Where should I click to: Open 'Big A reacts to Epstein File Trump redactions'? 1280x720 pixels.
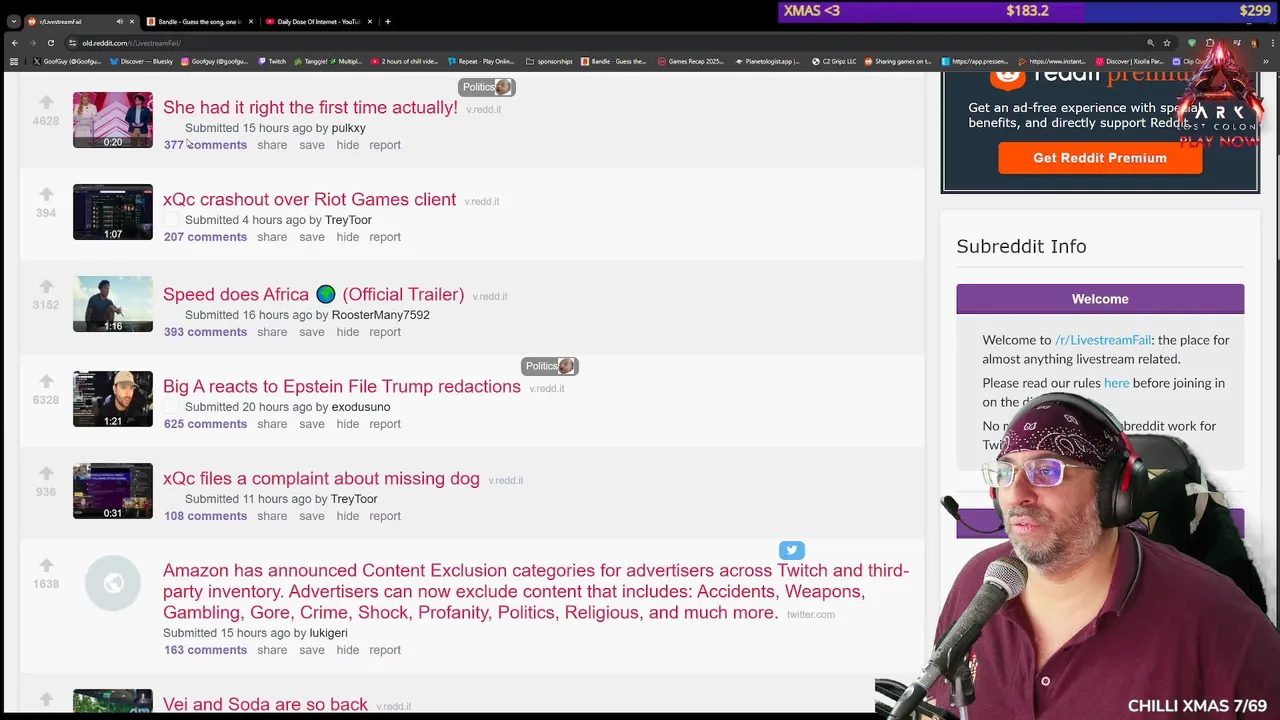[x=342, y=386]
